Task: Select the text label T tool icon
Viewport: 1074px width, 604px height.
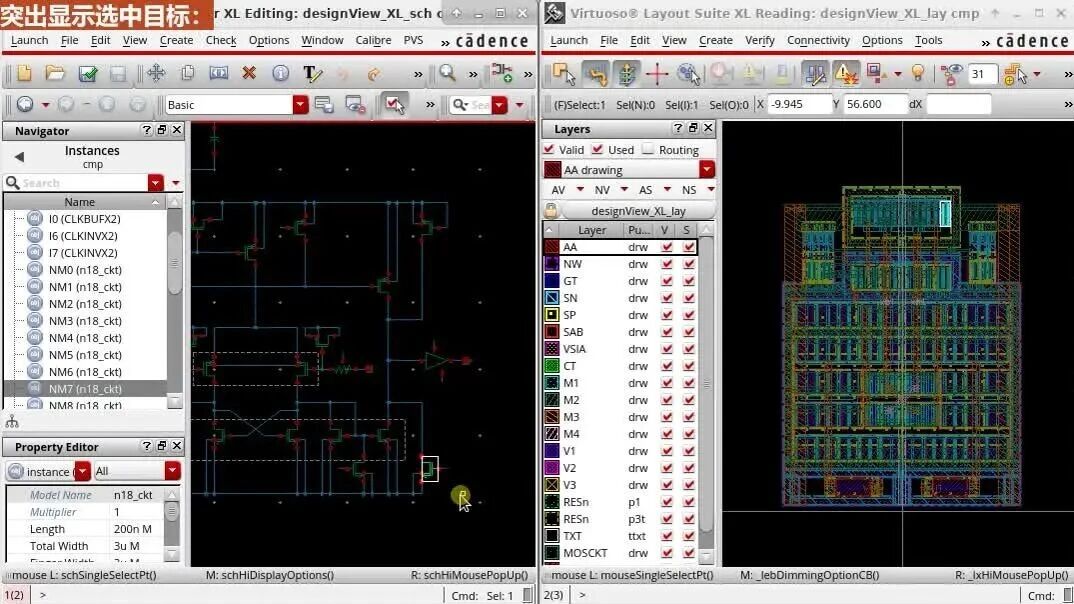Action: coord(312,73)
